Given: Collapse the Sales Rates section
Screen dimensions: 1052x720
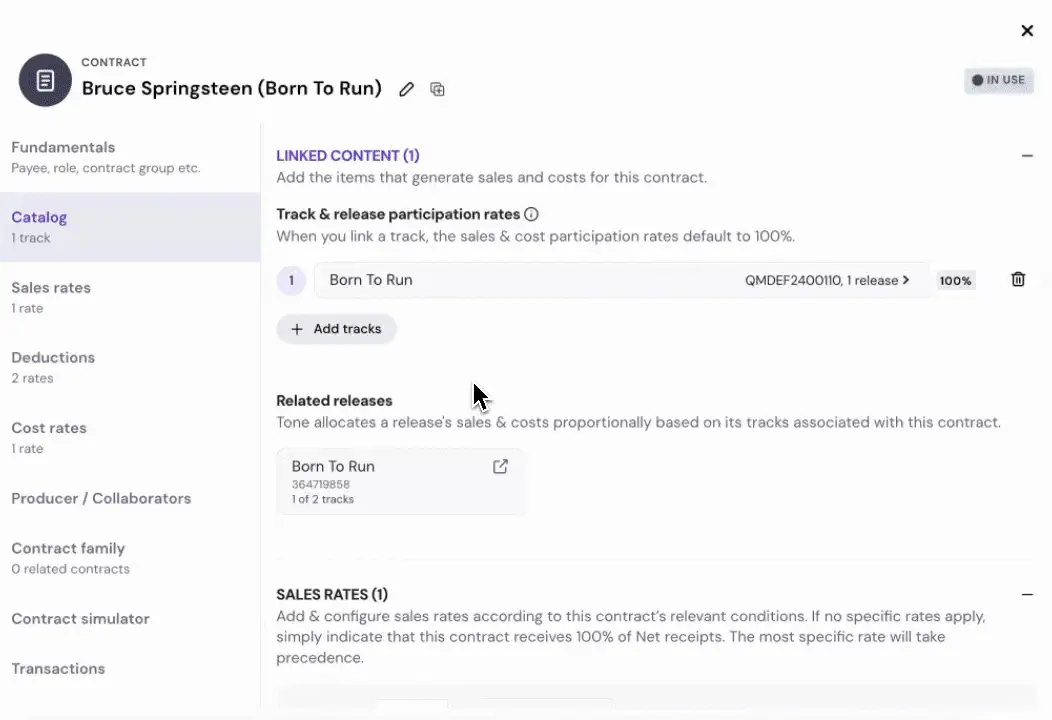Looking at the screenshot, I should click(x=1027, y=595).
